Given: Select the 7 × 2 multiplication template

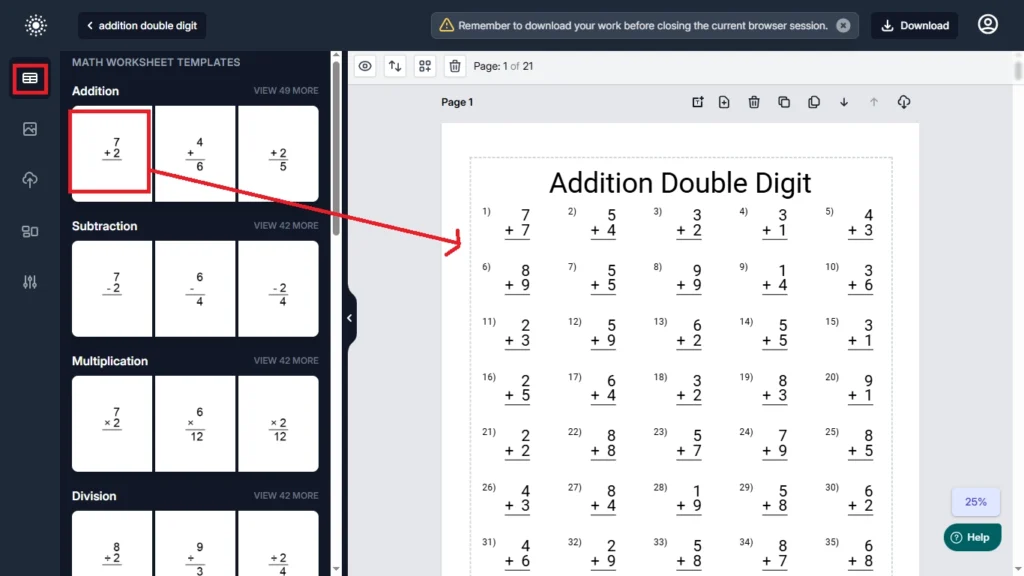Looking at the screenshot, I should click(112, 424).
